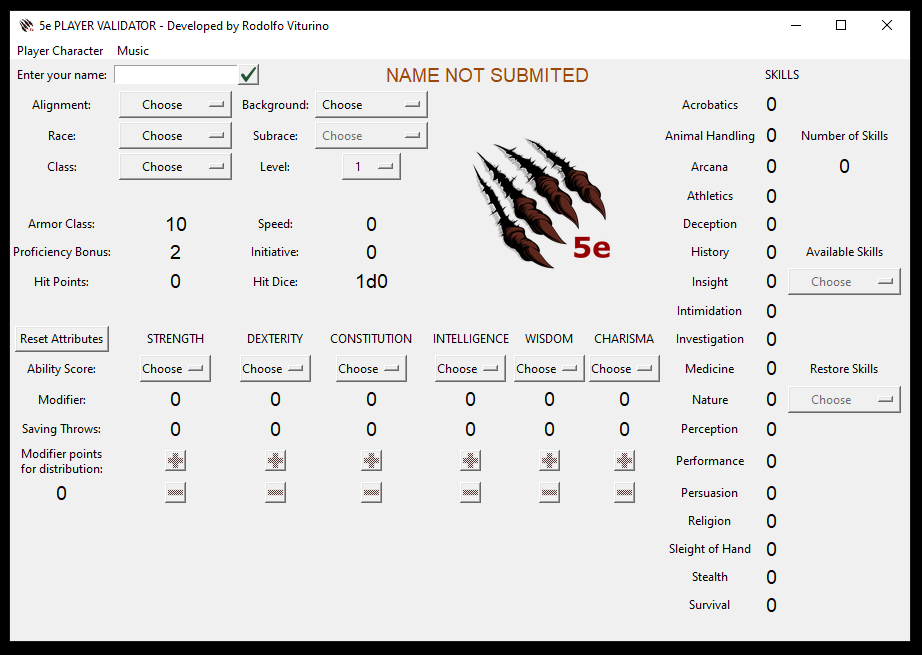Decrease Strength with its minus button
The width and height of the screenshot is (922, 655).
[175, 492]
